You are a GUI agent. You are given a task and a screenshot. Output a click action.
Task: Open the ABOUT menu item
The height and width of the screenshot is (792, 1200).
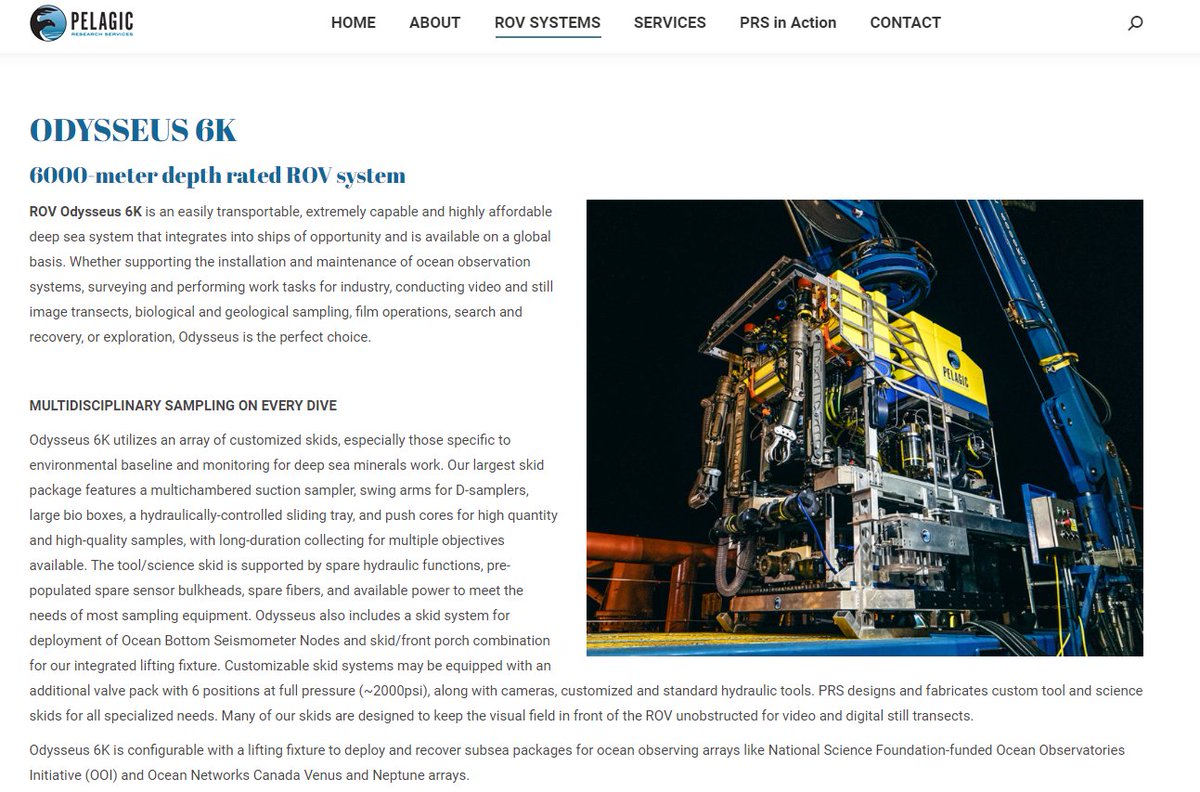[x=435, y=22]
